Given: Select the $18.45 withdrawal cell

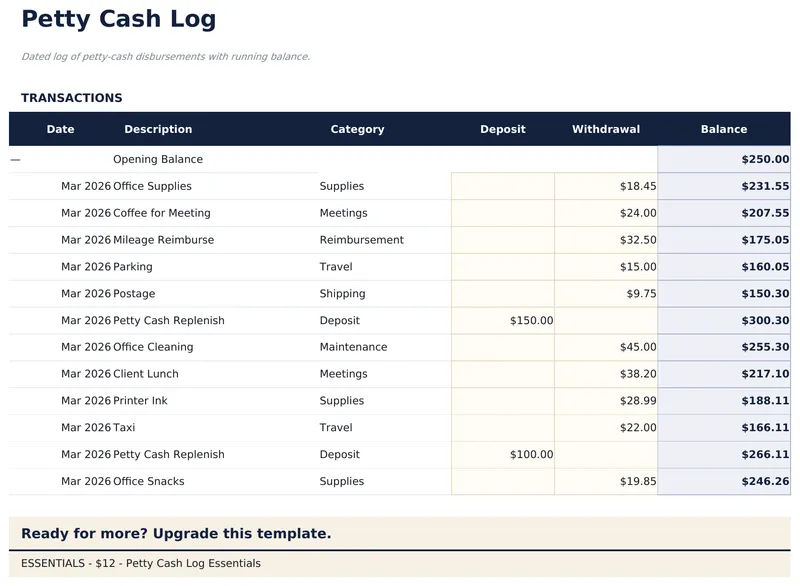Looking at the screenshot, I should tap(606, 186).
